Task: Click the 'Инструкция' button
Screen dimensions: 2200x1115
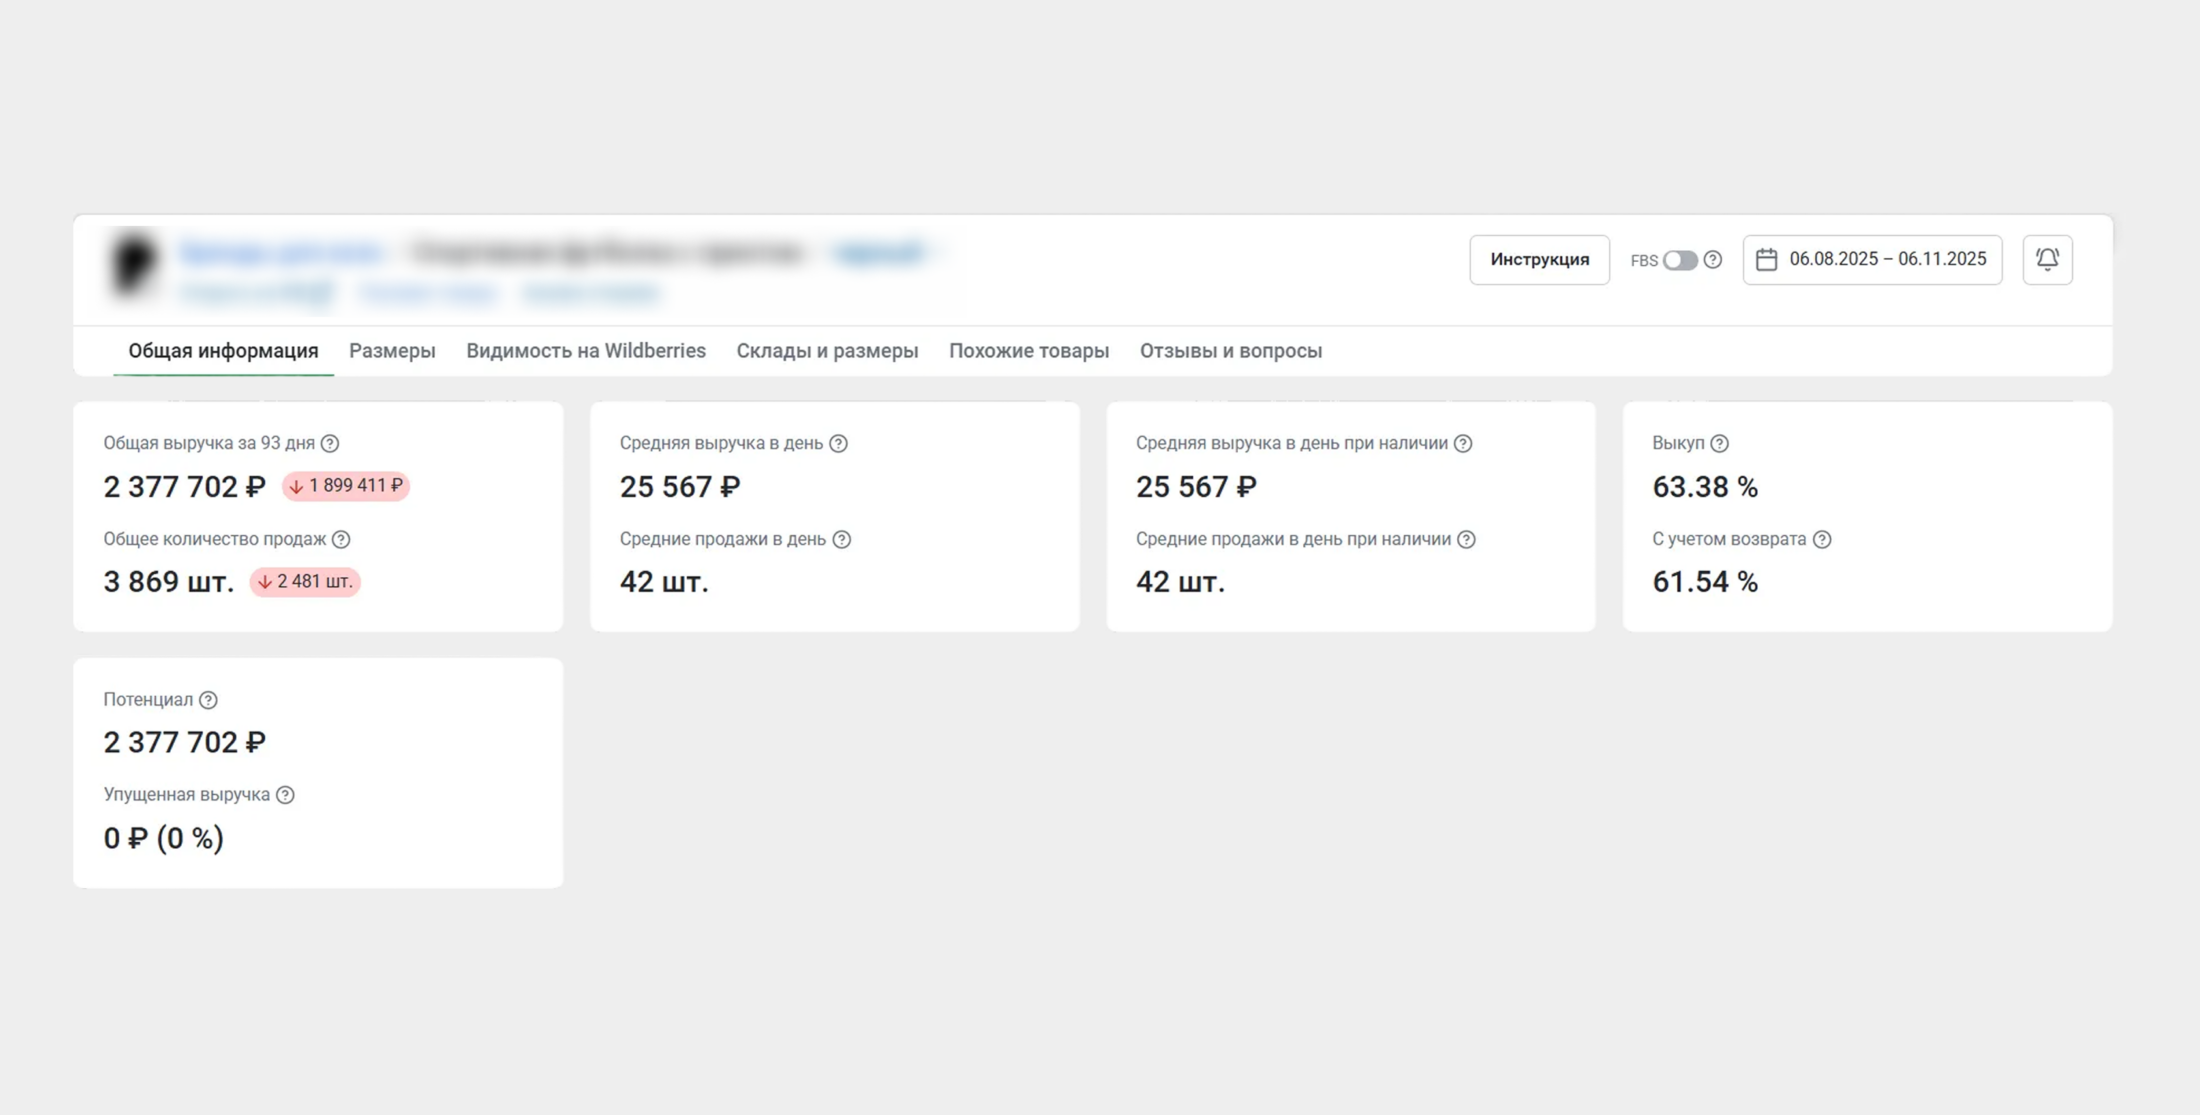Action: pos(1539,259)
